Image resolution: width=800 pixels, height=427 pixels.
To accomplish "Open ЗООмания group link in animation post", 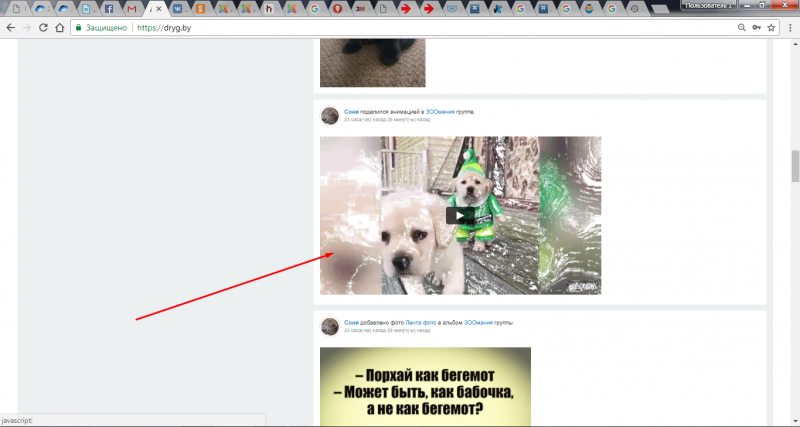I will click(x=440, y=111).
